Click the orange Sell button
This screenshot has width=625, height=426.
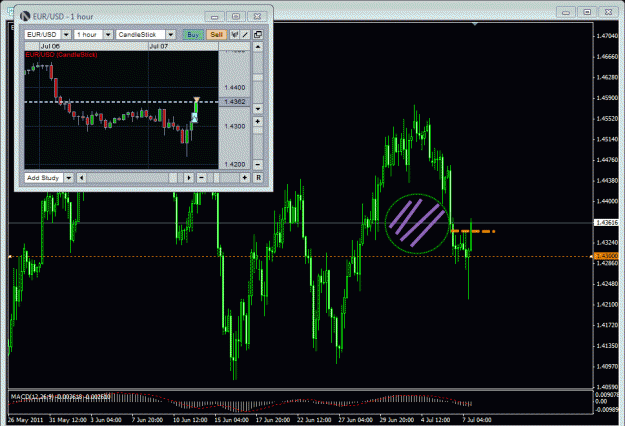(216, 35)
